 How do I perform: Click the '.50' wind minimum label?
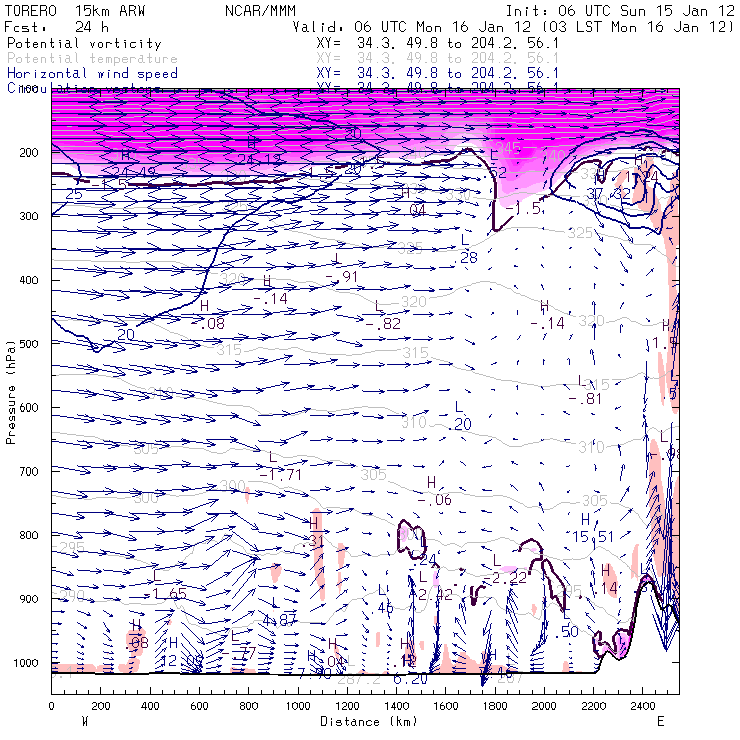(566, 632)
